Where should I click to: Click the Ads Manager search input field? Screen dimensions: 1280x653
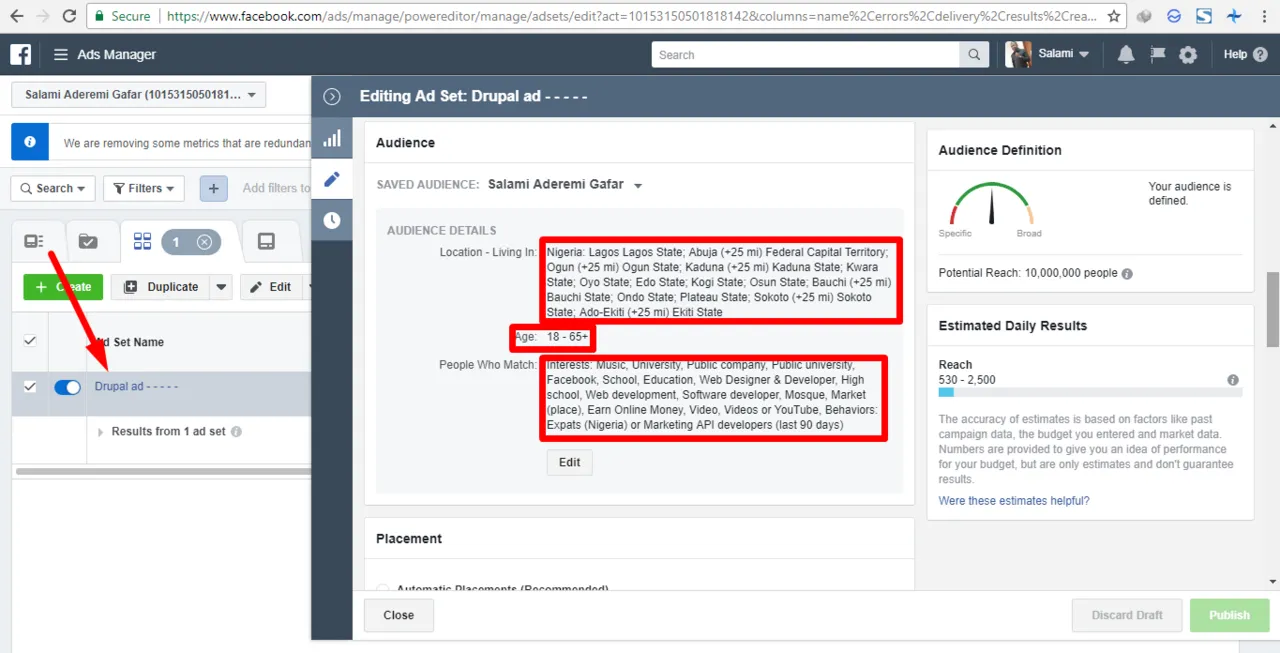pyautogui.click(x=806, y=55)
